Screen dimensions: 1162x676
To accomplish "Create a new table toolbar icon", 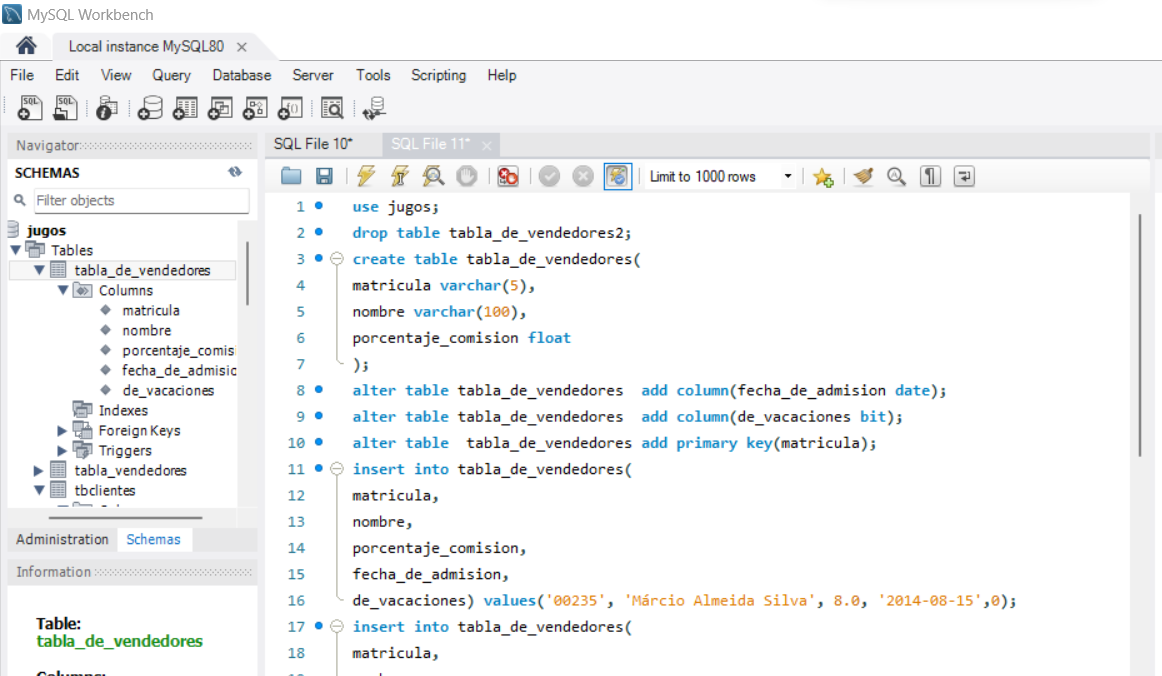I will pyautogui.click(x=185, y=108).
